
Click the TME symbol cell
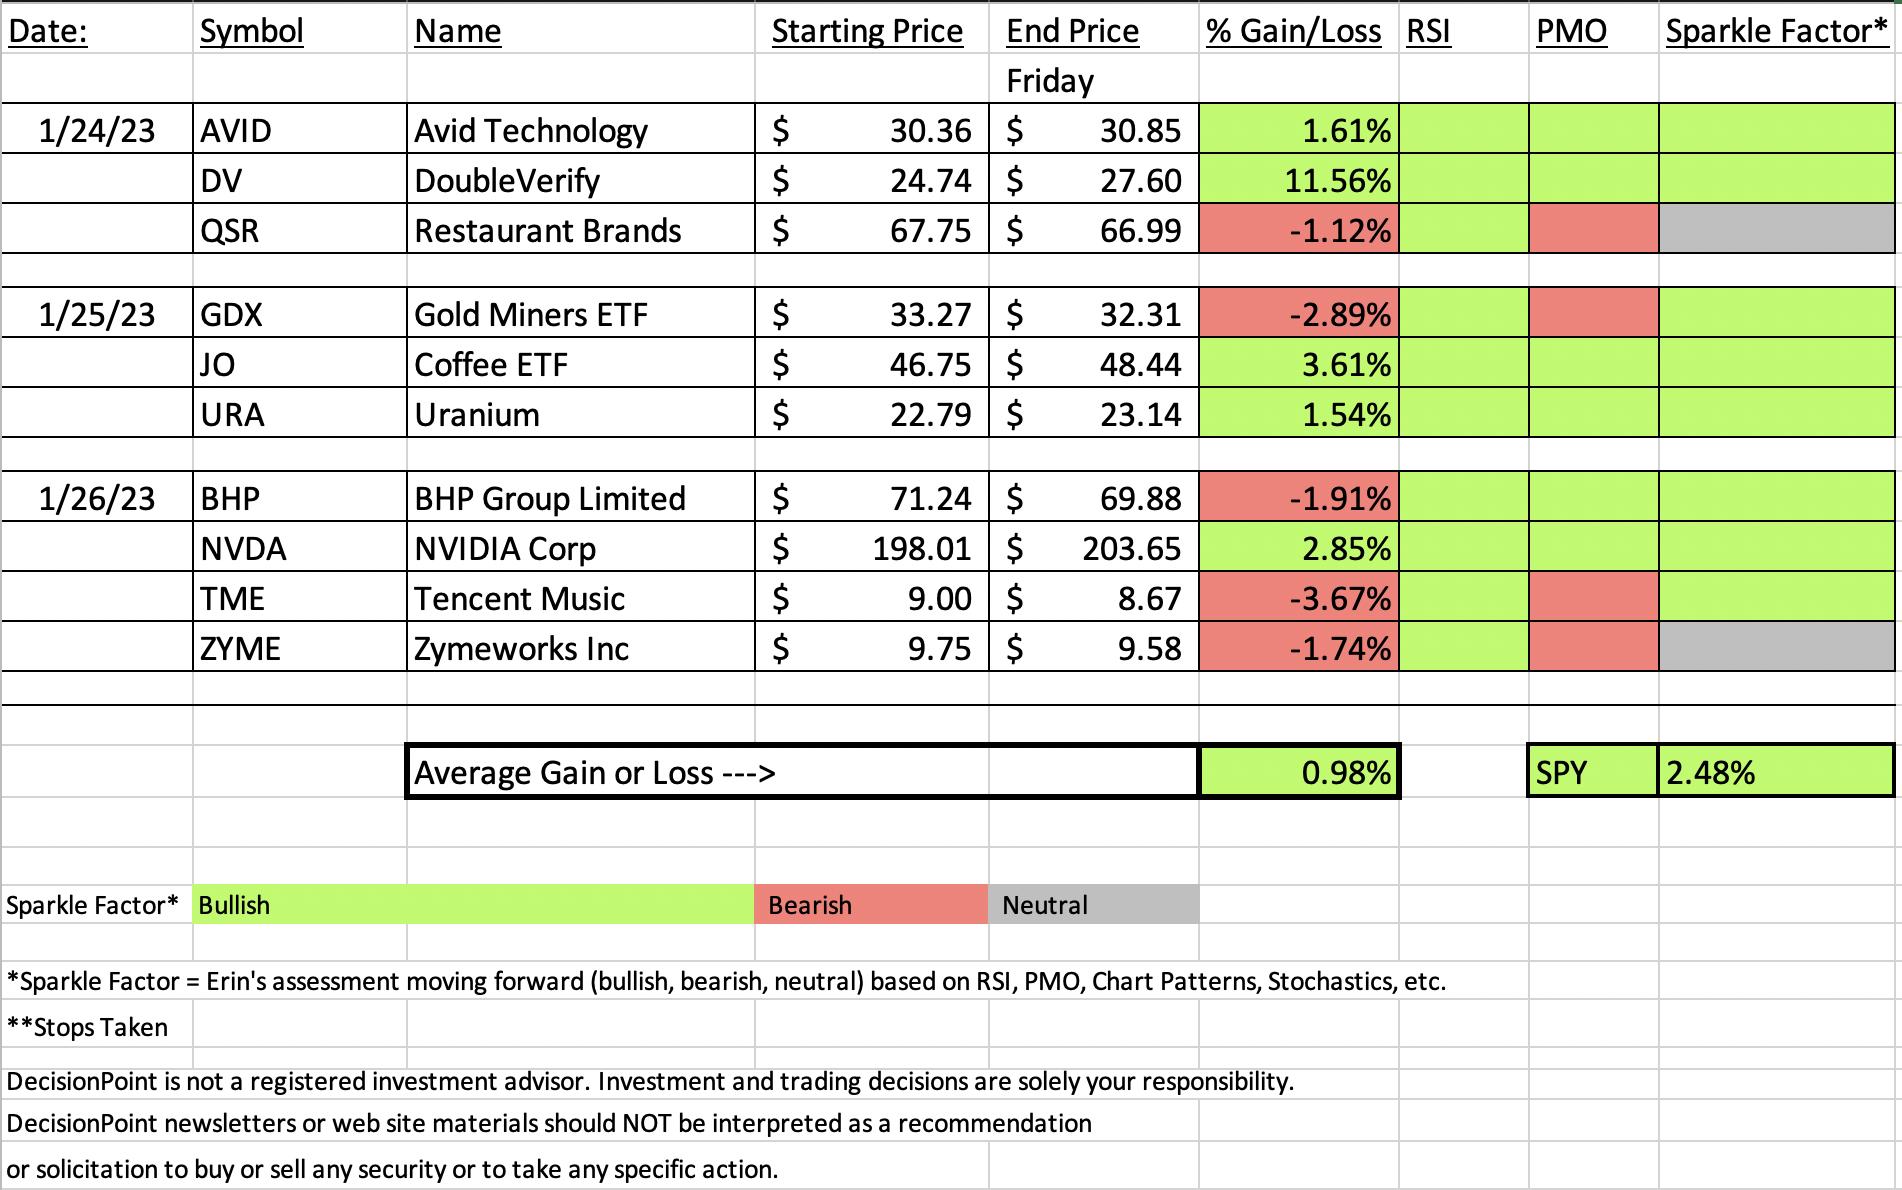(299, 598)
